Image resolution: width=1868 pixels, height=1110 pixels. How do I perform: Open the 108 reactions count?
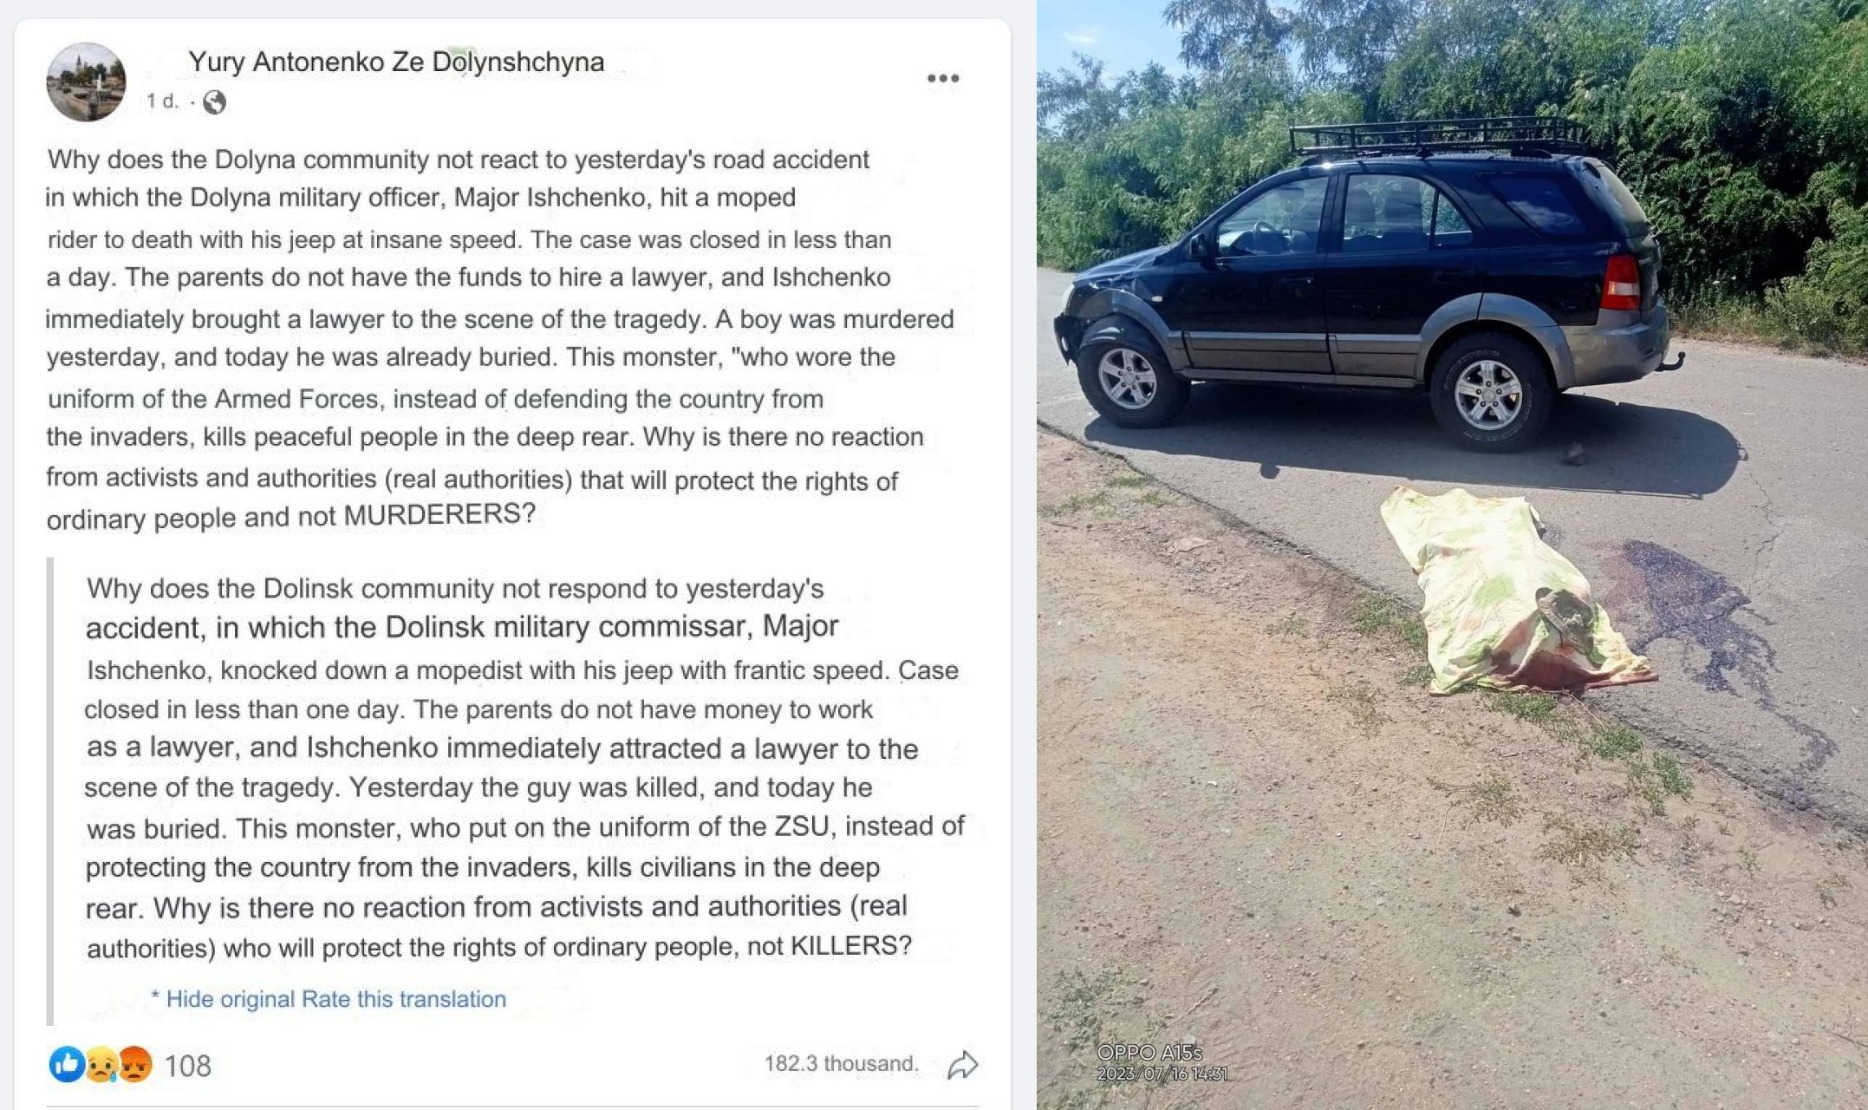pos(187,1066)
